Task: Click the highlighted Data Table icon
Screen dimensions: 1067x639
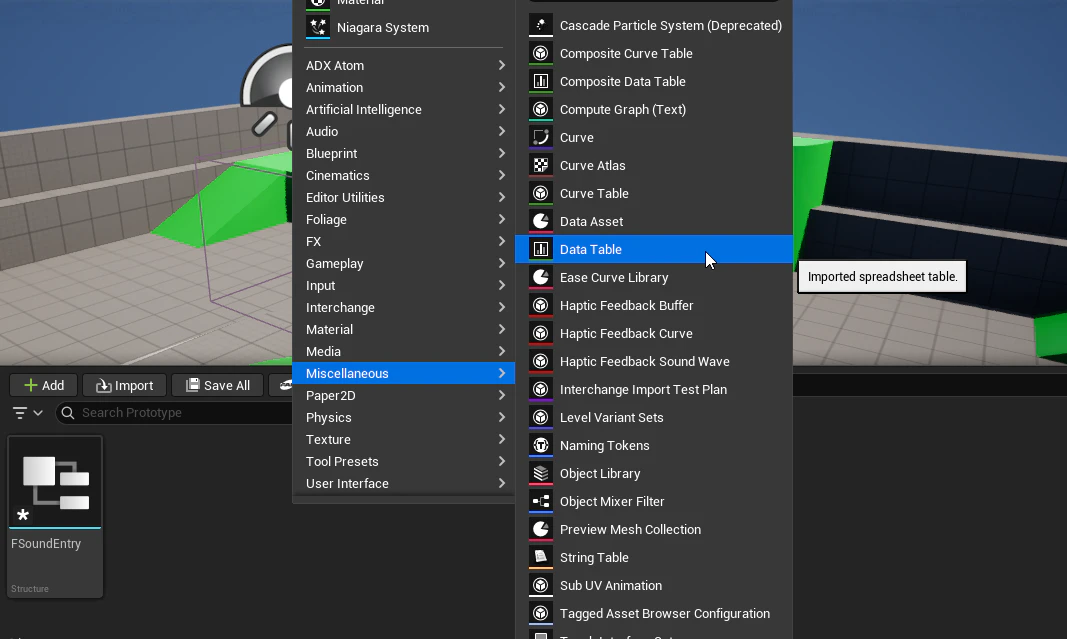Action: coord(540,249)
